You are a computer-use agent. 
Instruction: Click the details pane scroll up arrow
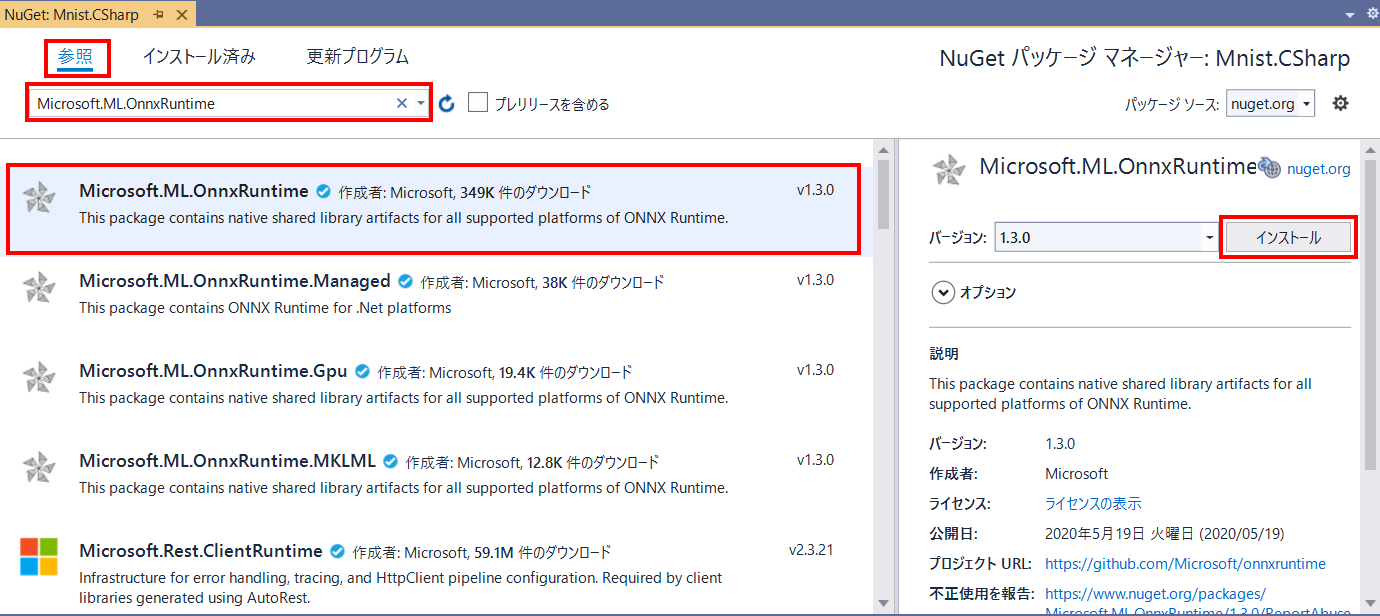point(1371,150)
